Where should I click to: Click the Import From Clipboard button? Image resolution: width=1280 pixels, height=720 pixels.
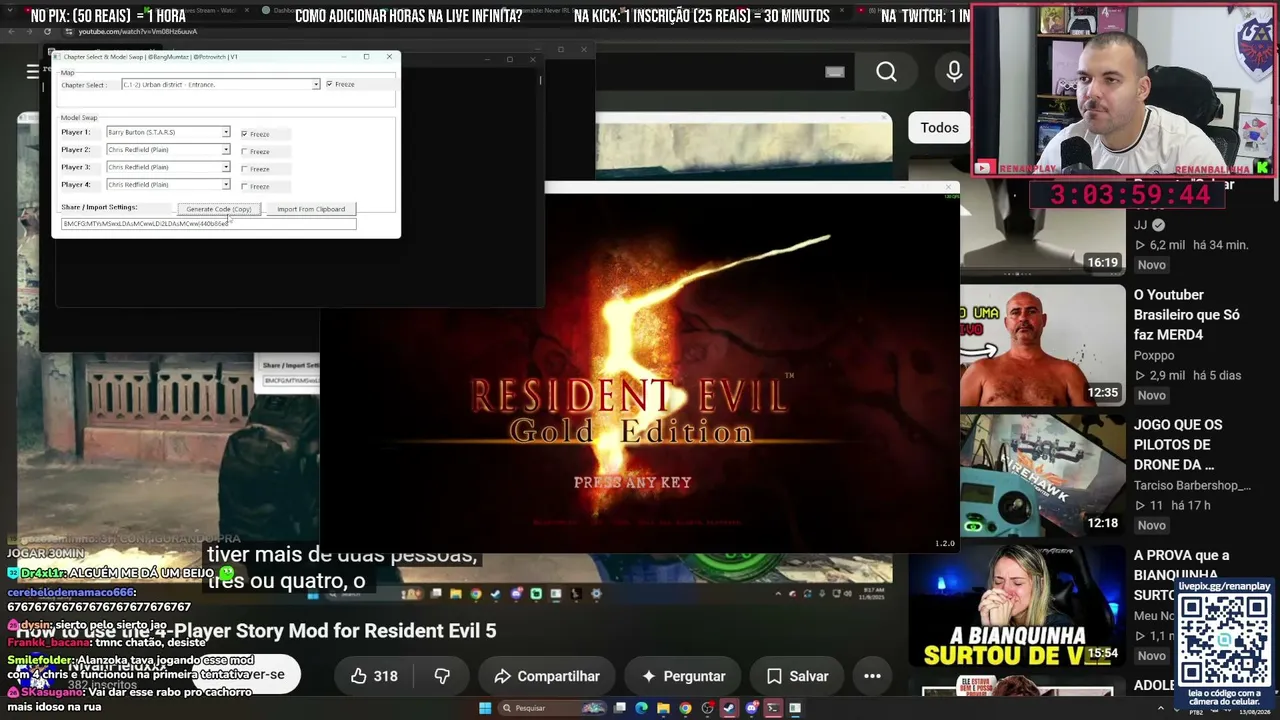point(311,209)
